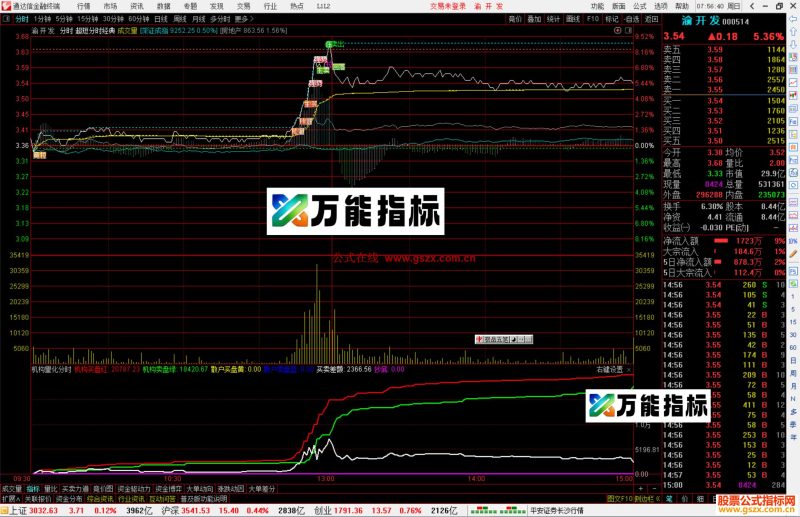Click the circled plus icon above the chart
The width and height of the screenshot is (800, 517).
point(617,31)
